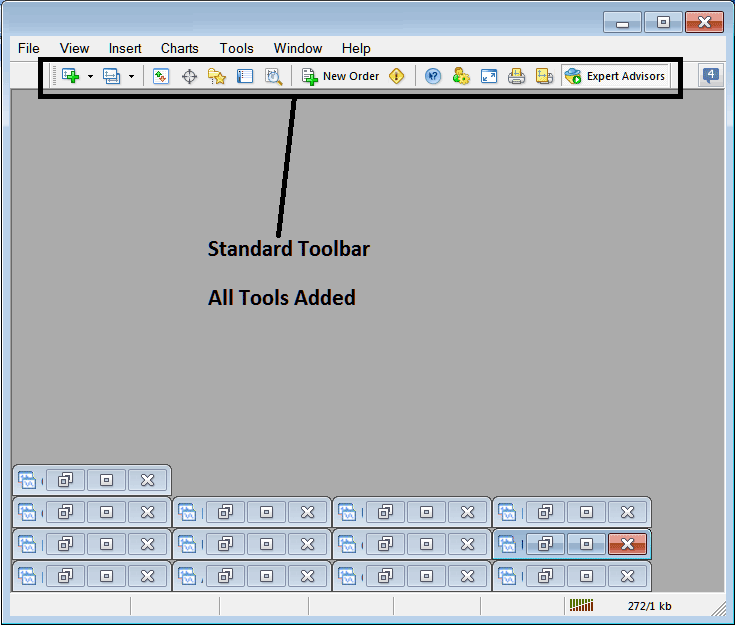The image size is (735, 625).
Task: Toggle full screen mode icon
Action: click(x=489, y=76)
